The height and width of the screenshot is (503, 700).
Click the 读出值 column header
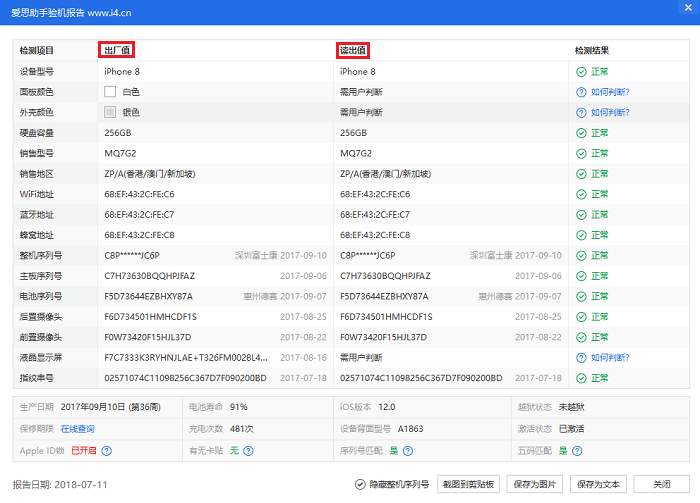(x=353, y=50)
